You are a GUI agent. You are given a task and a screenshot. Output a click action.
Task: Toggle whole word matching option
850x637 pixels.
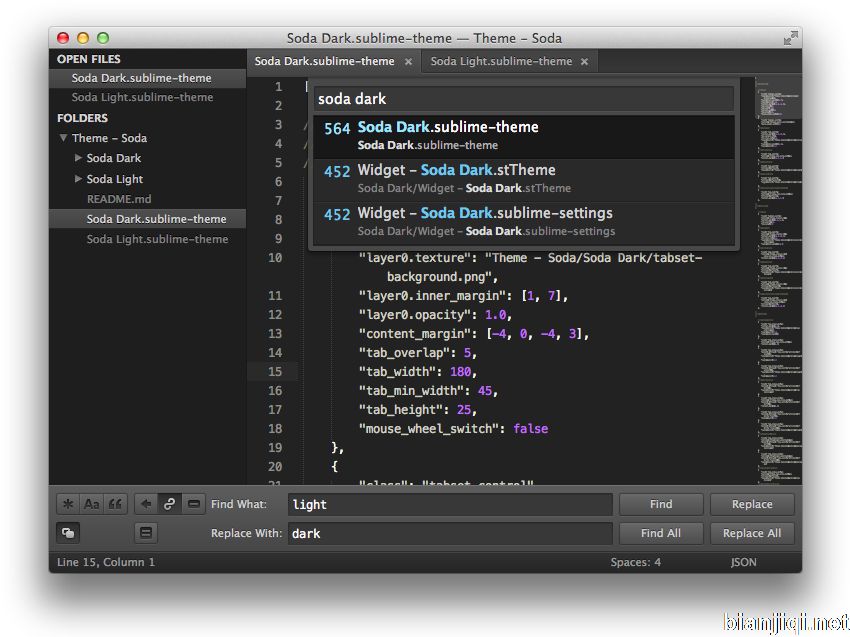(x=115, y=504)
